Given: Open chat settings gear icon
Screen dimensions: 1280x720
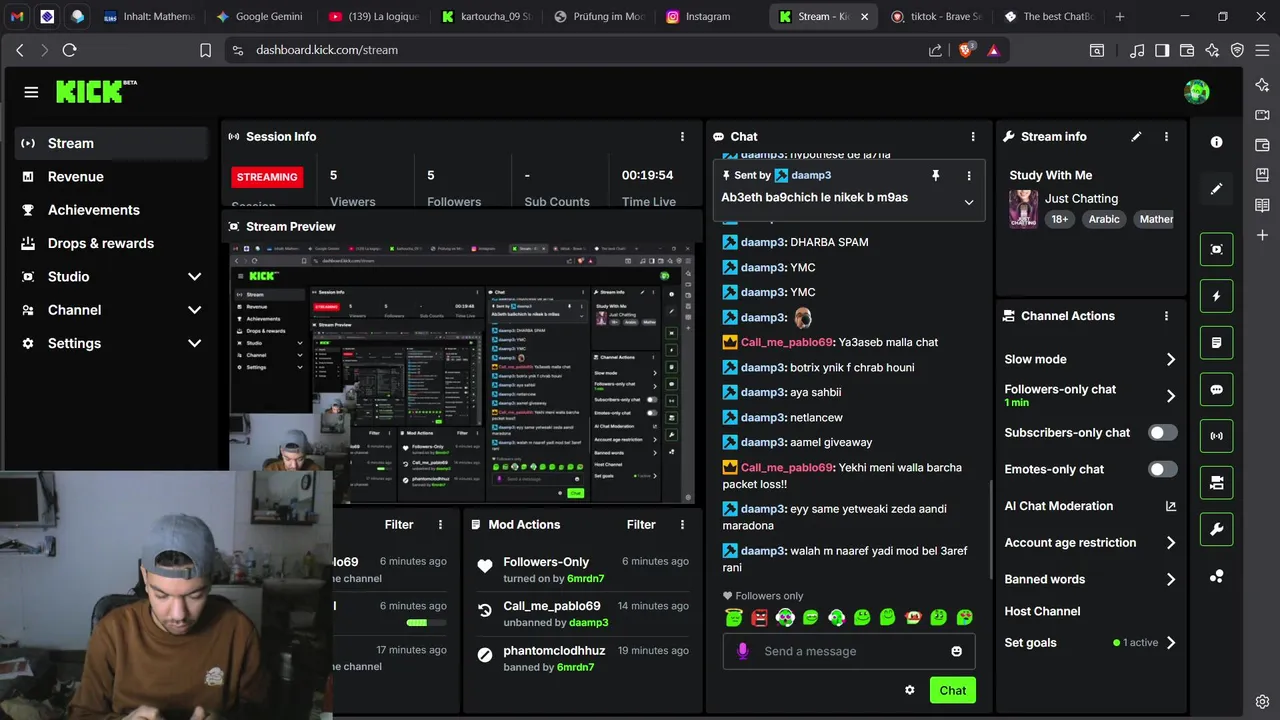Looking at the screenshot, I should pyautogui.click(x=909, y=690).
